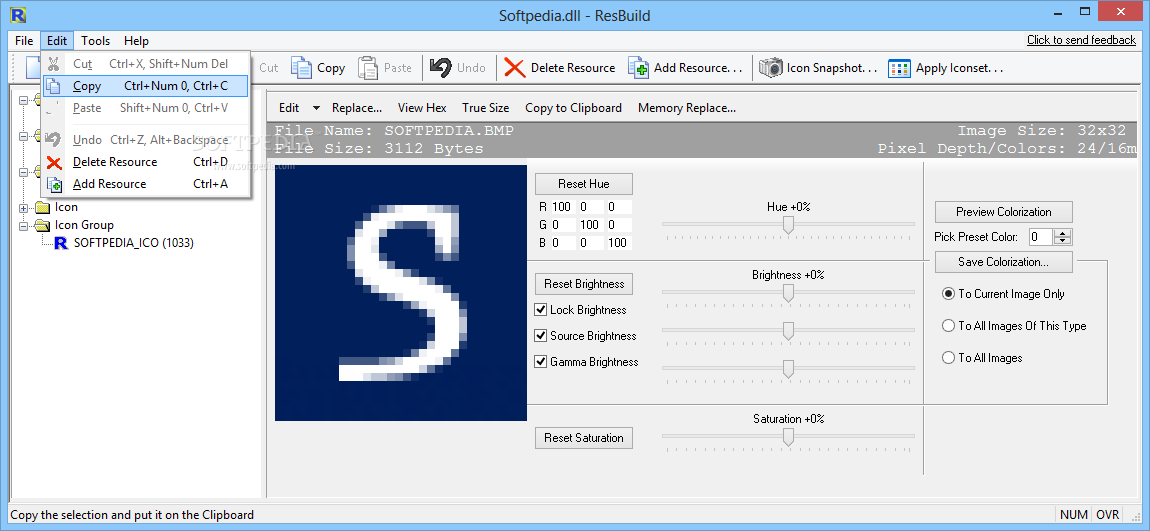Click the 'File Name: SOFTPEDIA.BMP' info text
The width and height of the screenshot is (1150, 531).
tap(395, 131)
